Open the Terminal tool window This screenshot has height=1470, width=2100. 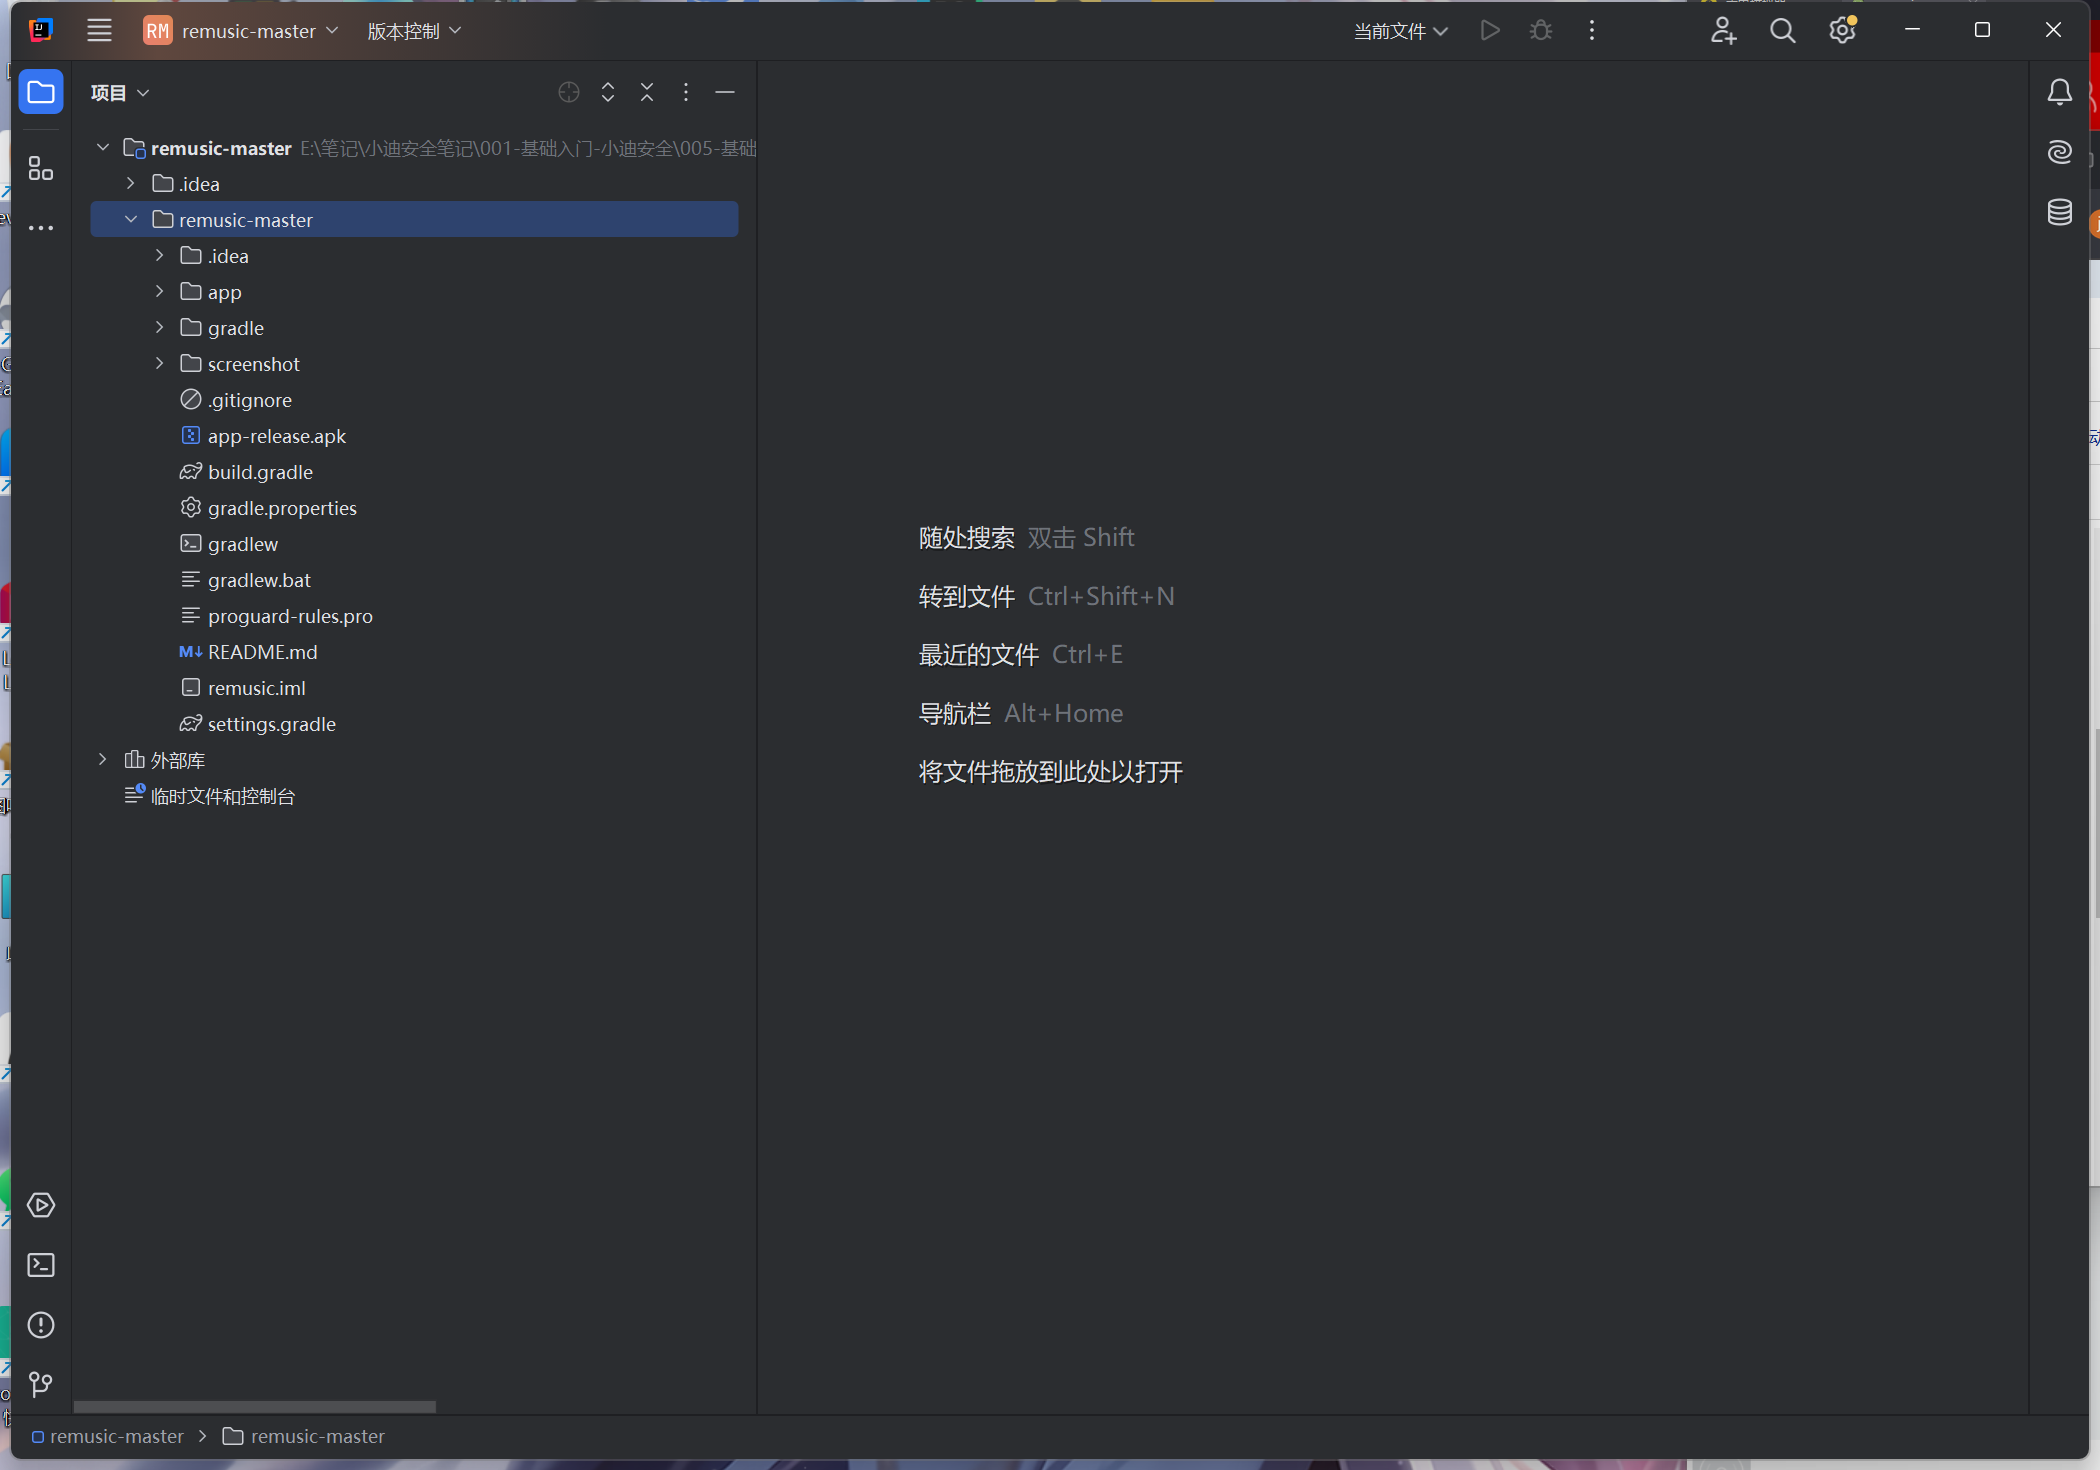[41, 1265]
